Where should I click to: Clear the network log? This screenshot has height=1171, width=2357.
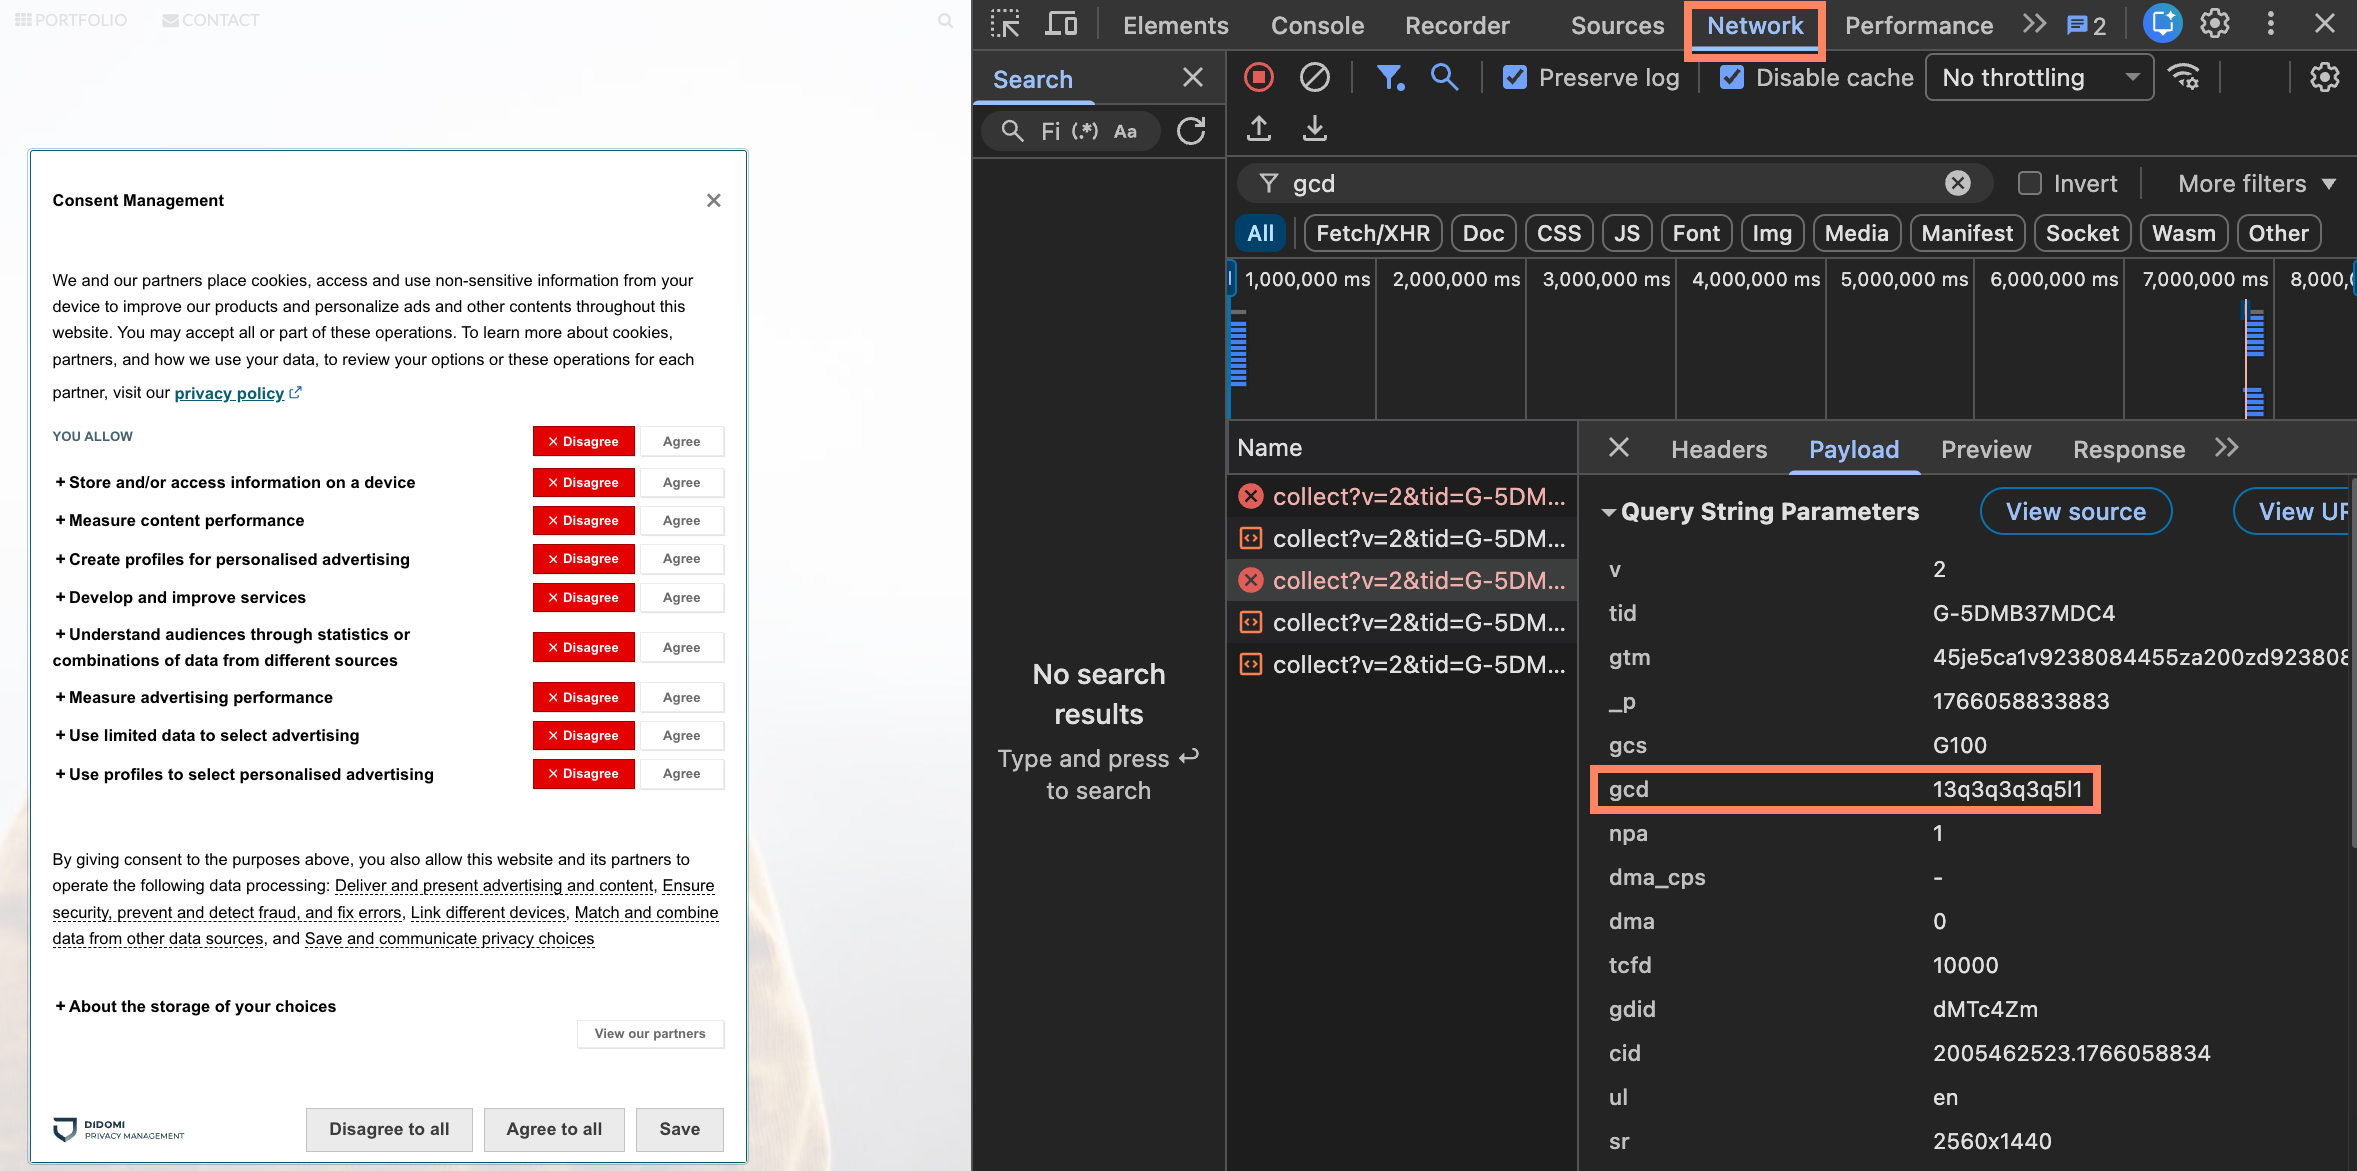[1314, 77]
